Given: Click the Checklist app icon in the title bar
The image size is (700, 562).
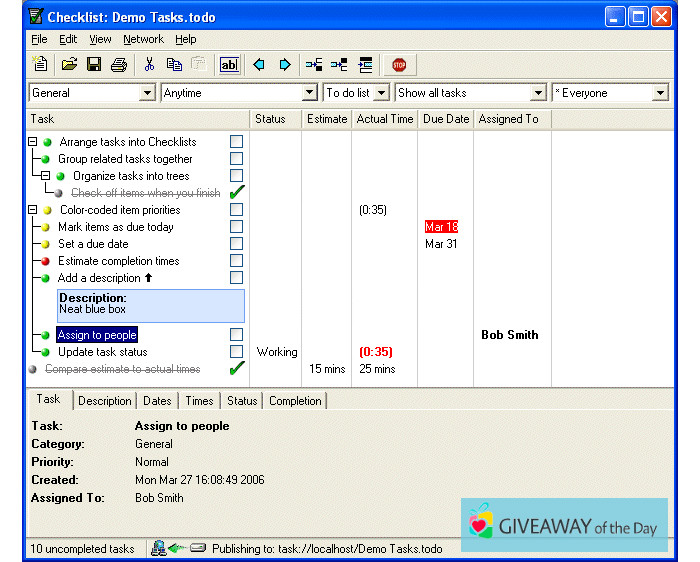Looking at the screenshot, I should (36, 17).
